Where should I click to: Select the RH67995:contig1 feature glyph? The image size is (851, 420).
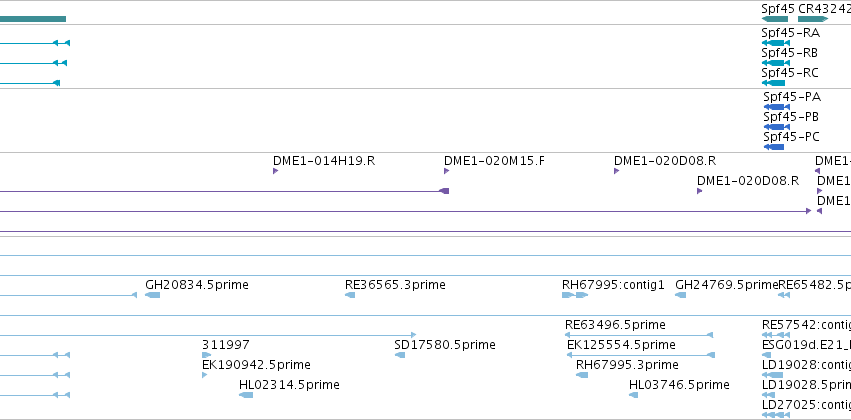pyautogui.click(x=575, y=295)
